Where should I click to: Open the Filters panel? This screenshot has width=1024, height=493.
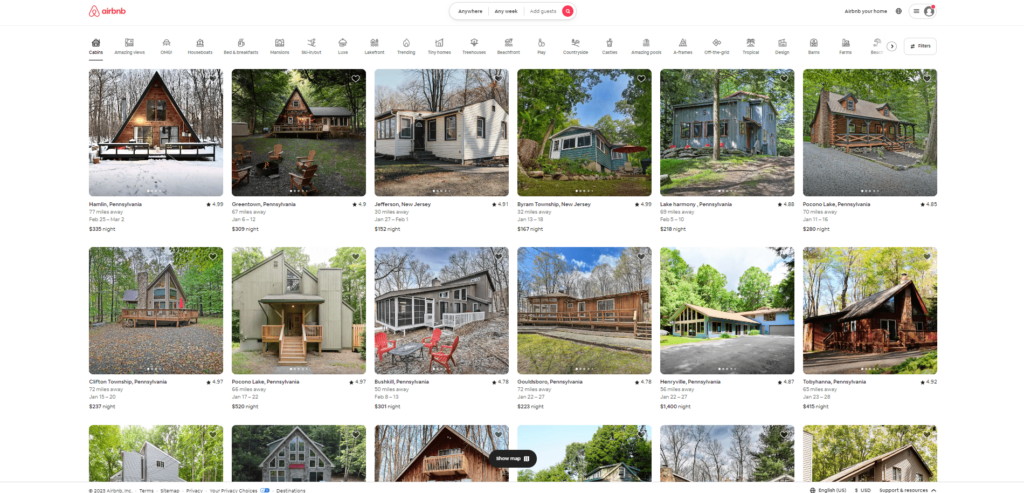pyautogui.click(x=920, y=46)
